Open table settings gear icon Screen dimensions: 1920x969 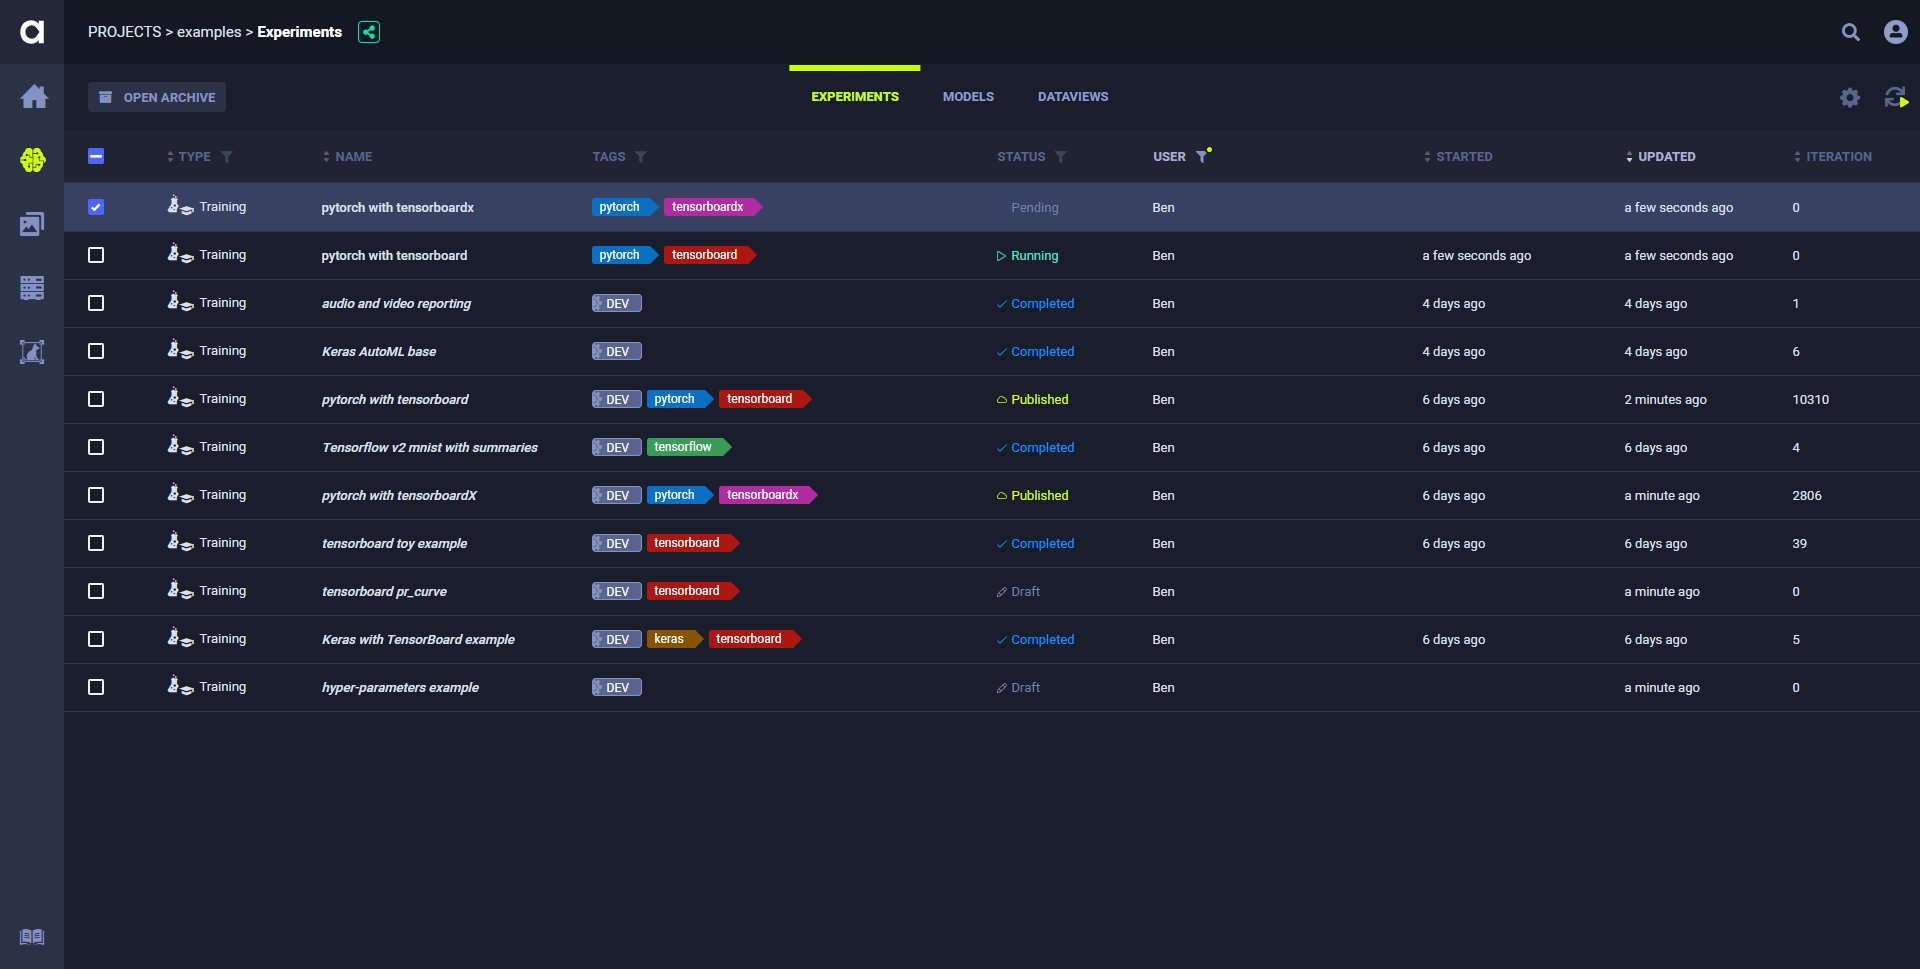[x=1849, y=97]
